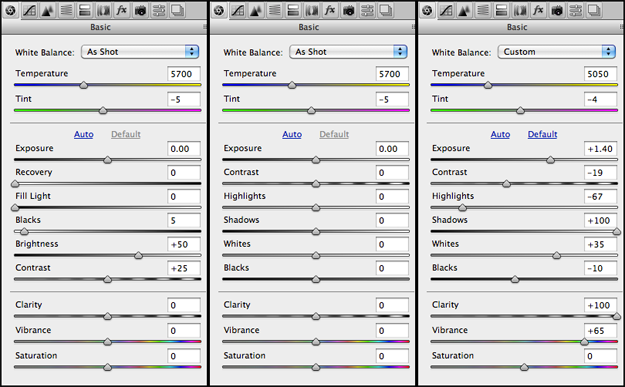The width and height of the screenshot is (625, 387).
Task: Open Basic panel flyout menu in left panel
Action: (x=205, y=27)
